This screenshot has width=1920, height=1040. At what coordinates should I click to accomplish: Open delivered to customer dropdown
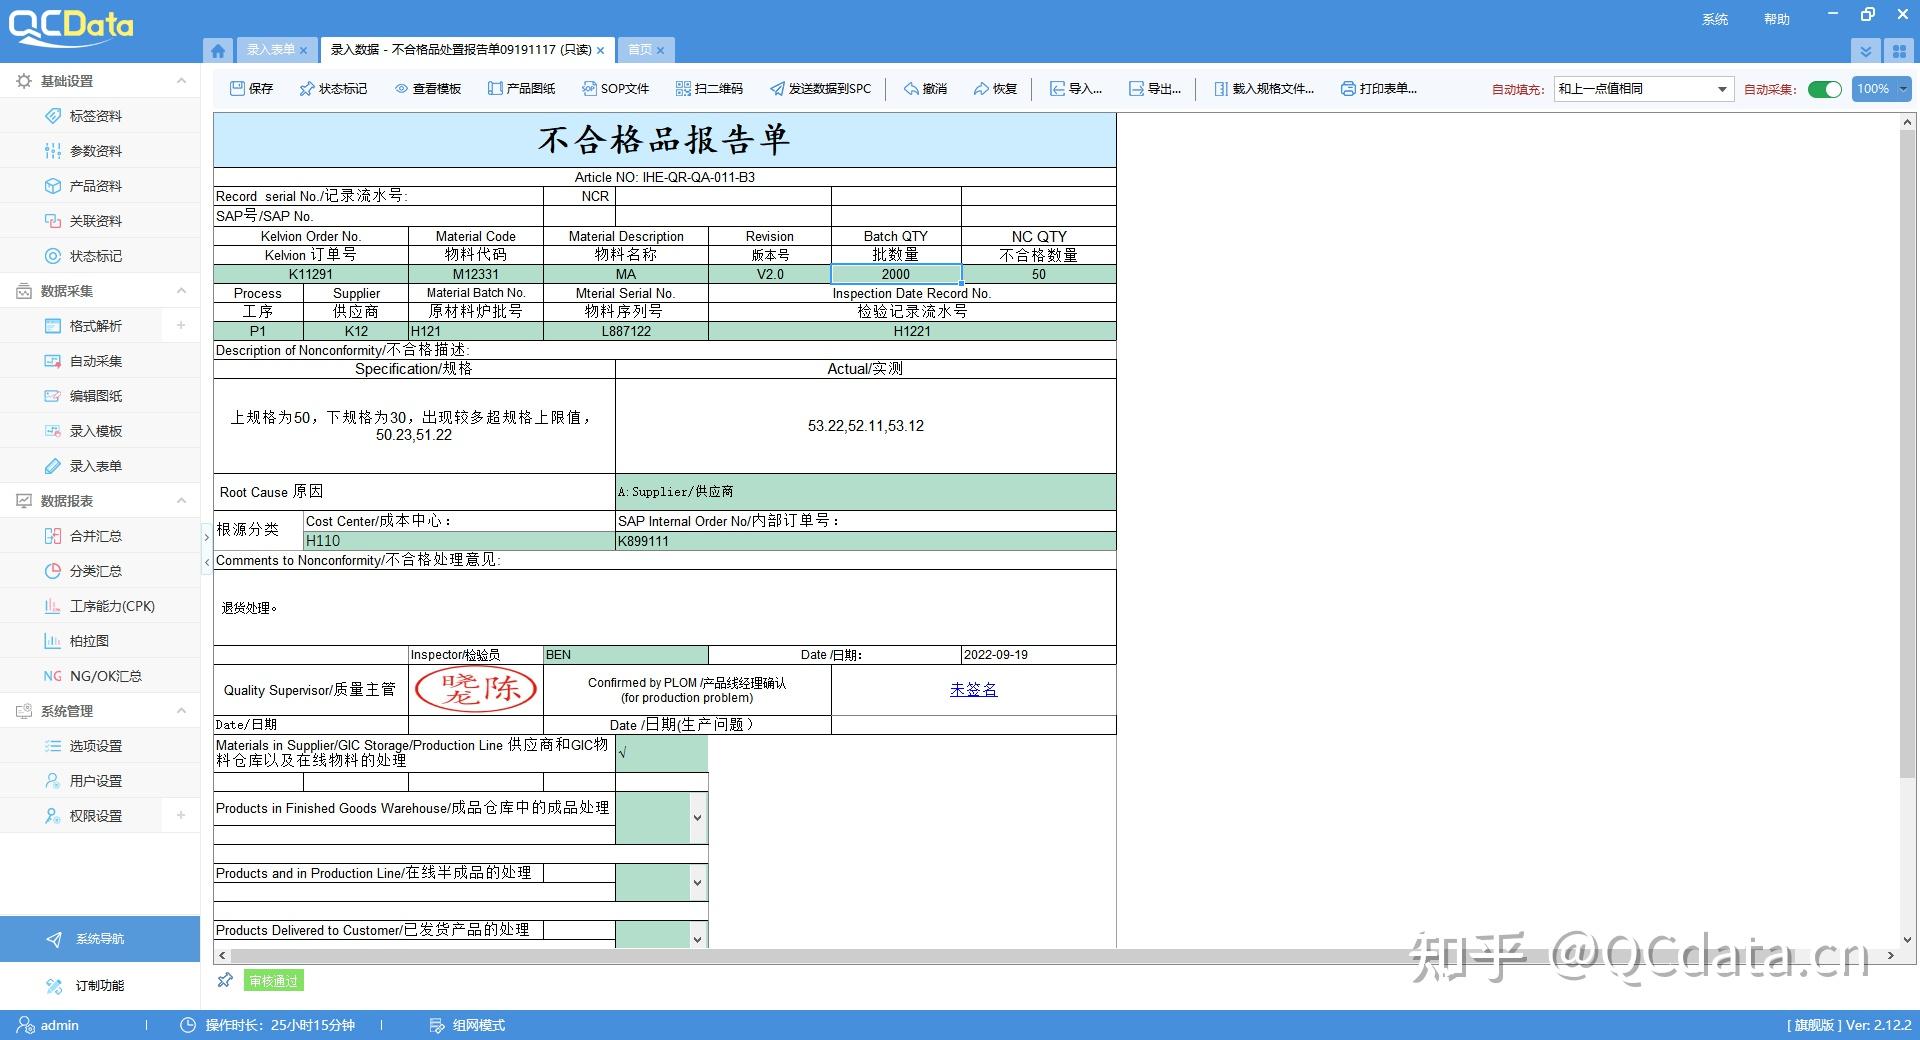point(697,938)
